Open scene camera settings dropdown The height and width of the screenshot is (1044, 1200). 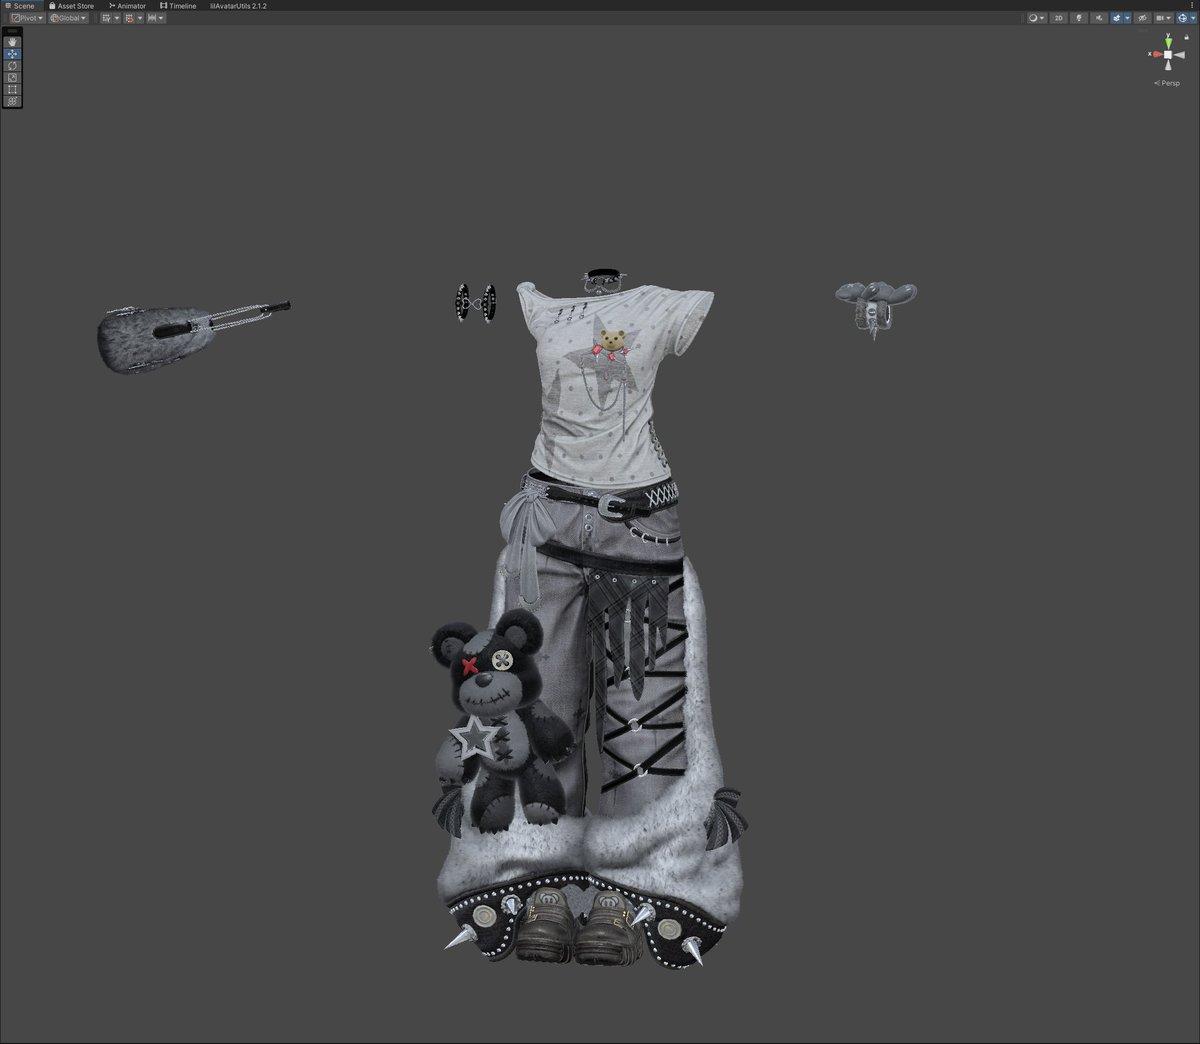coord(1164,18)
